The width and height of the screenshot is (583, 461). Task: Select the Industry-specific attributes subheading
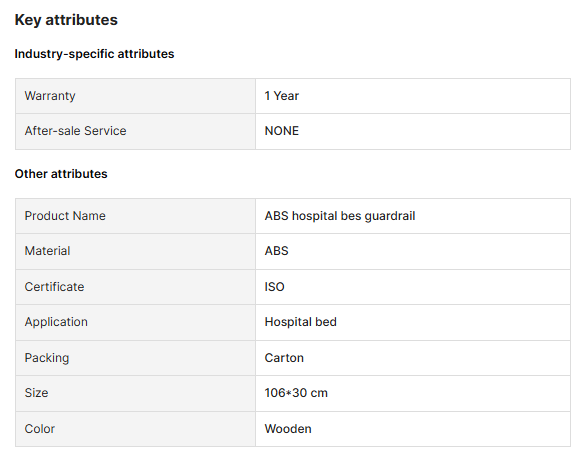point(94,54)
